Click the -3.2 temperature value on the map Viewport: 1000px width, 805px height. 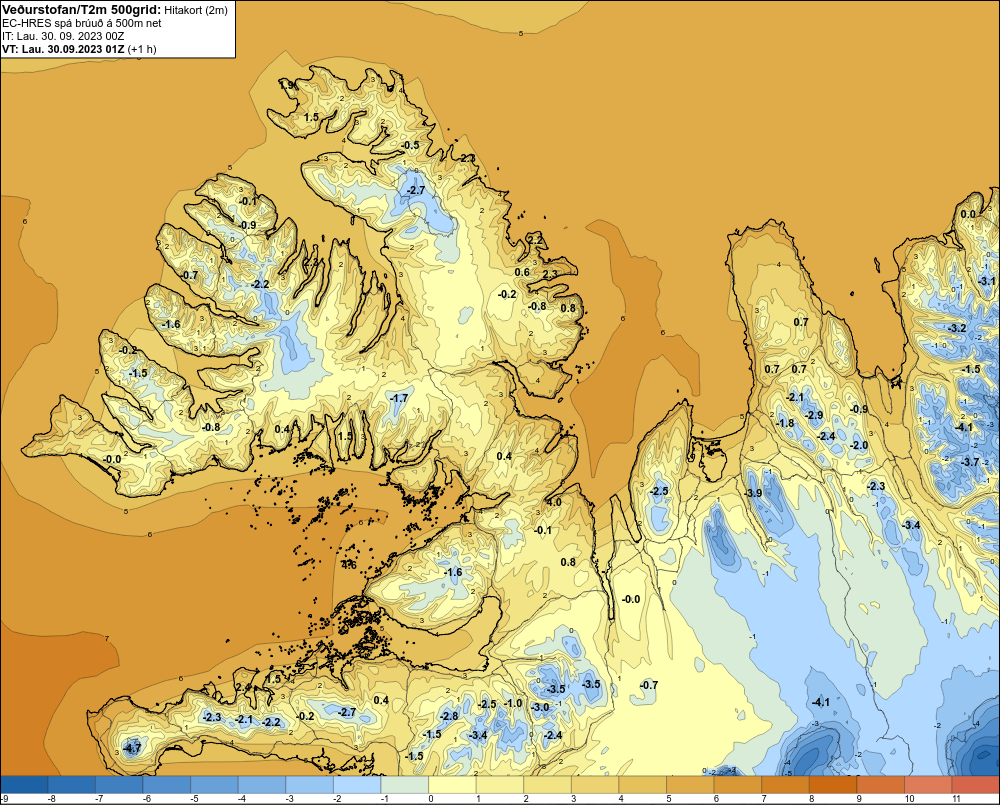coord(957,328)
